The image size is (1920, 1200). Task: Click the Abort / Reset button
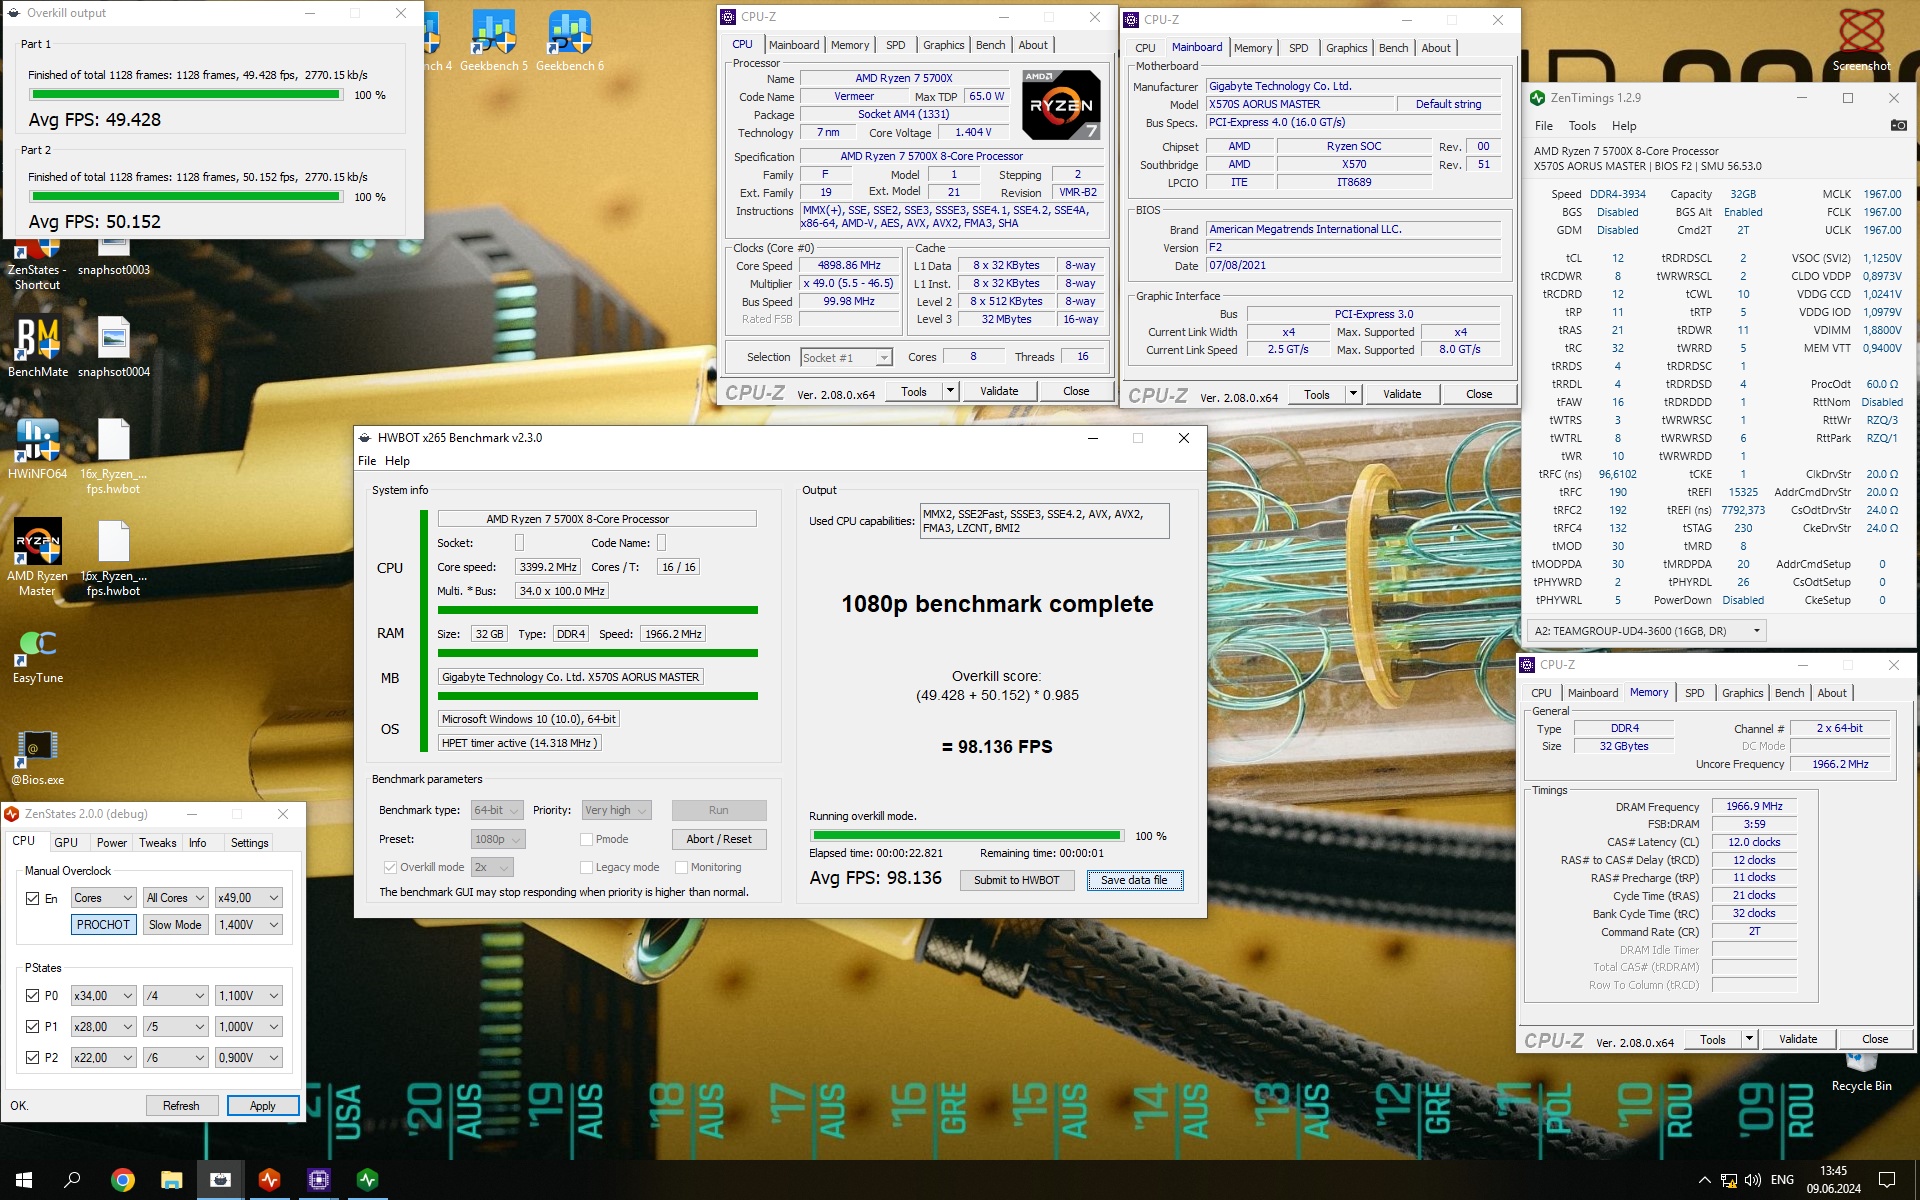719,839
